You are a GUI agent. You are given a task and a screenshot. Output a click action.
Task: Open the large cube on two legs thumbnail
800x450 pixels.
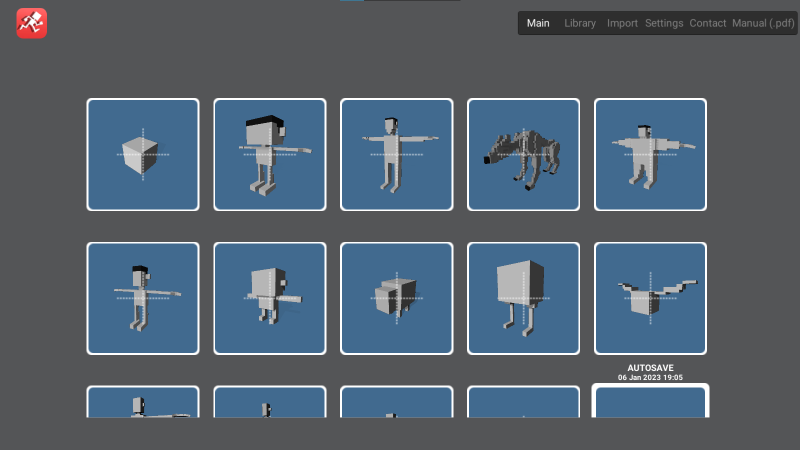523,298
